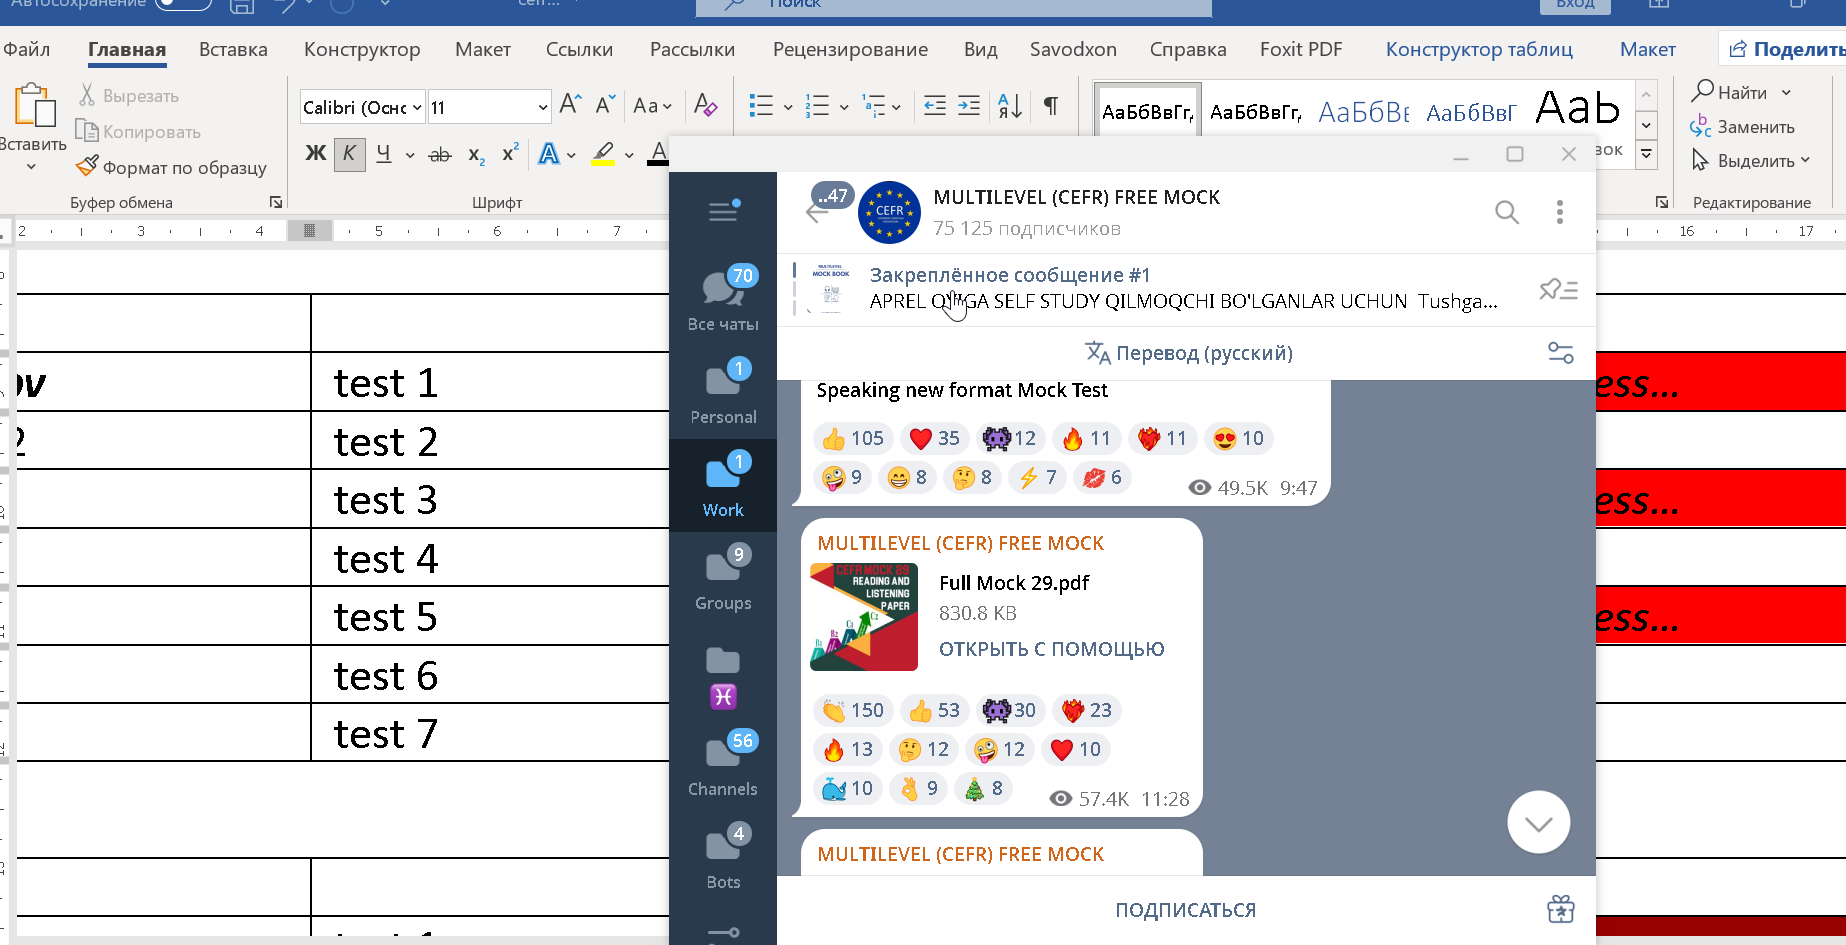Show the pinned messages list icon
The image size is (1846, 945).
click(x=1558, y=290)
